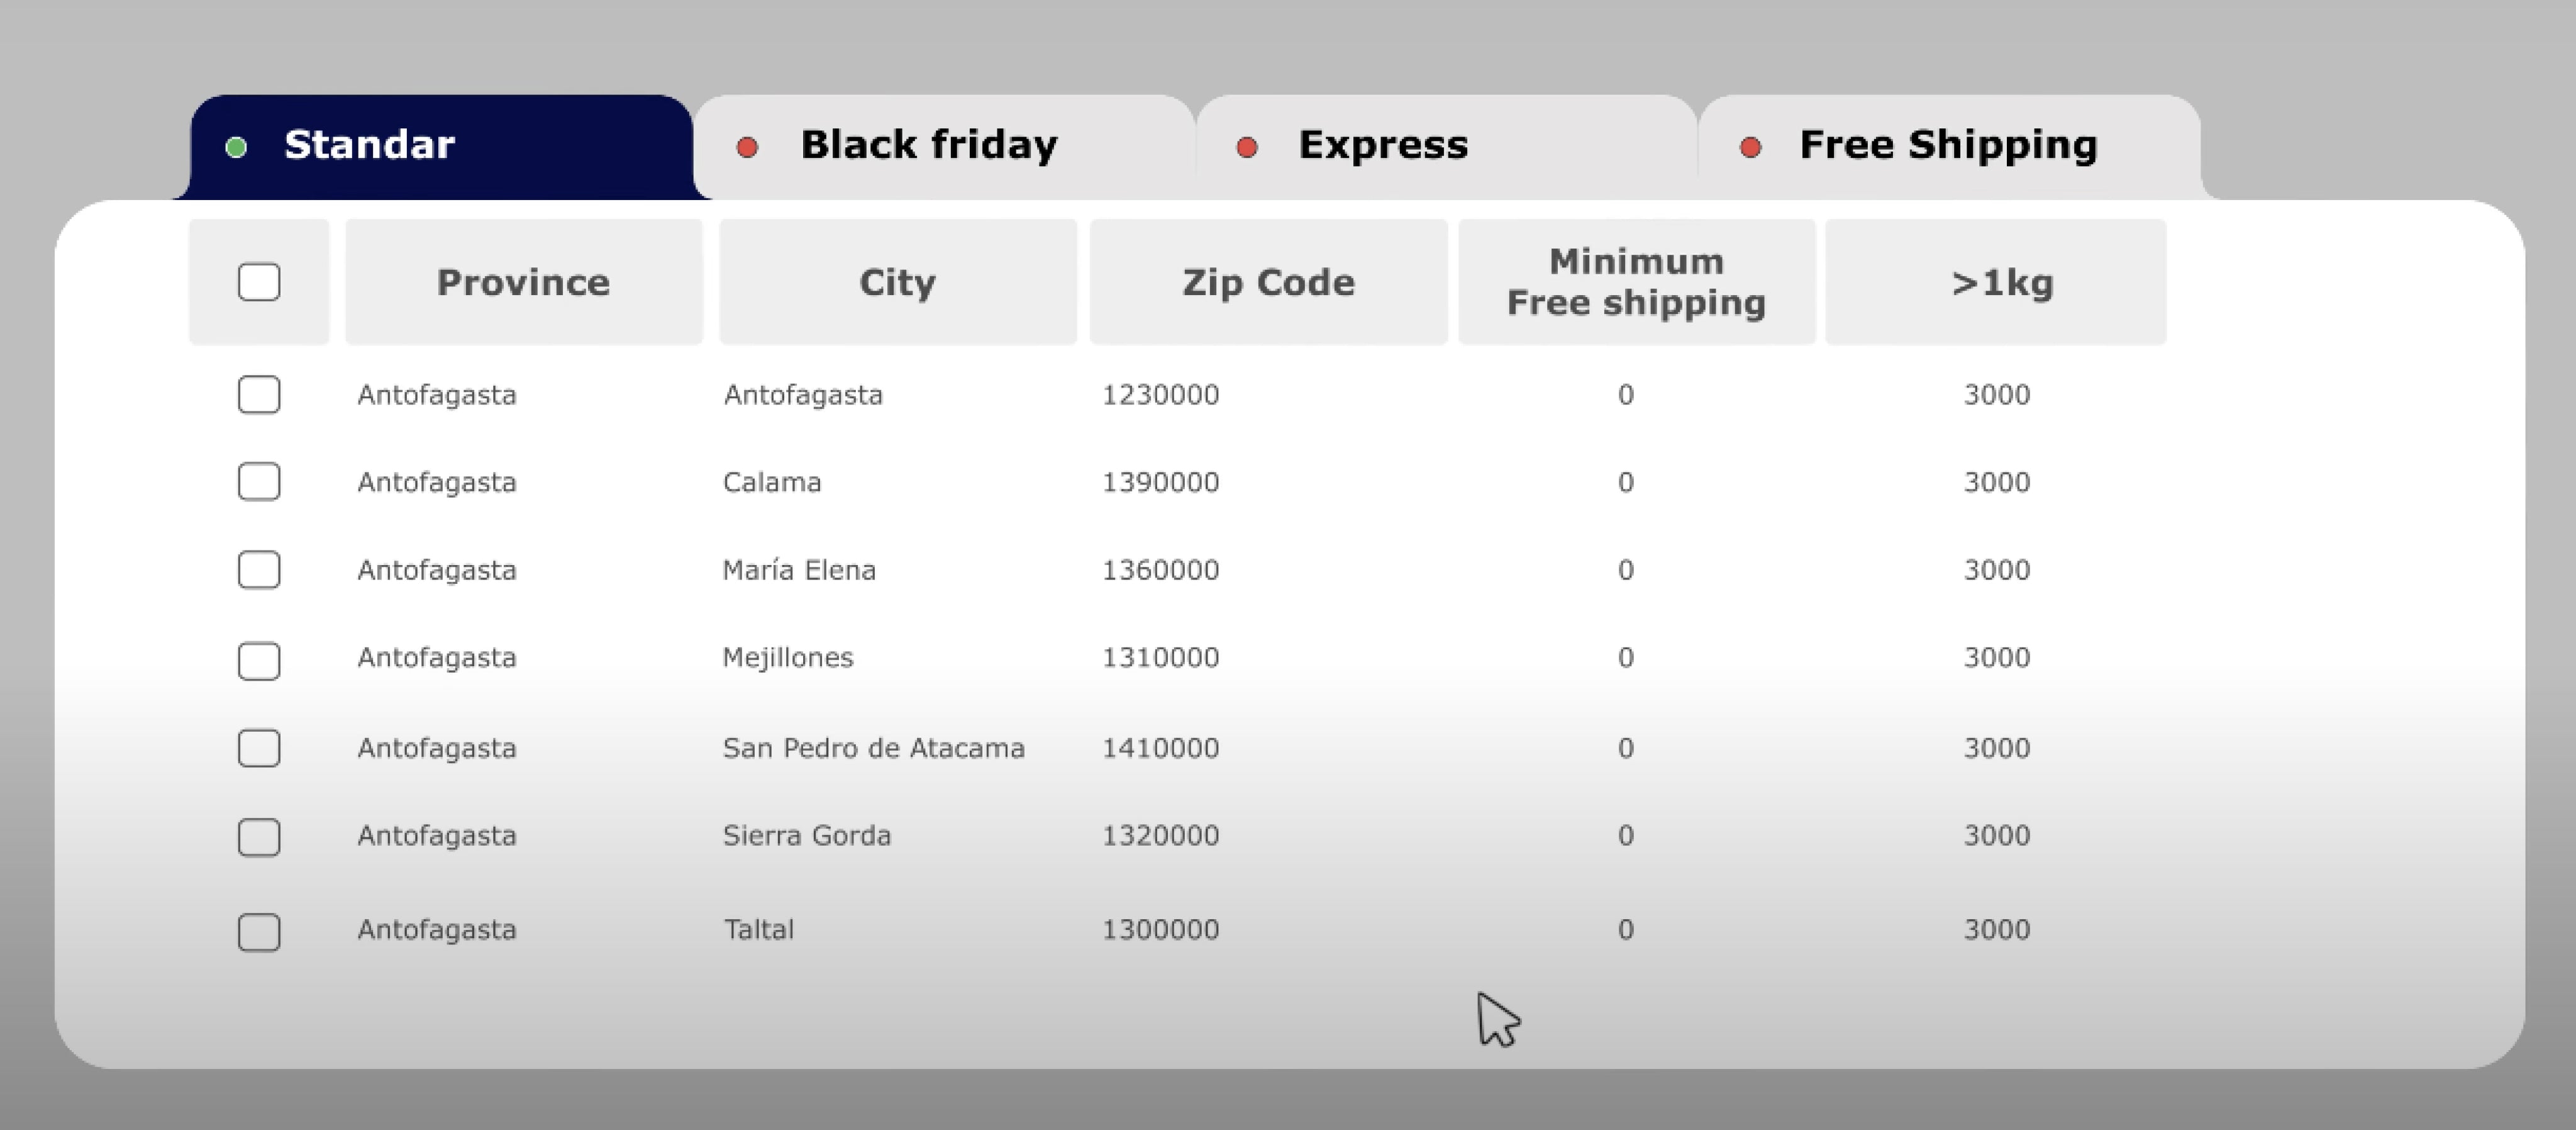
Task: Click the City column header
Action: [x=897, y=283]
